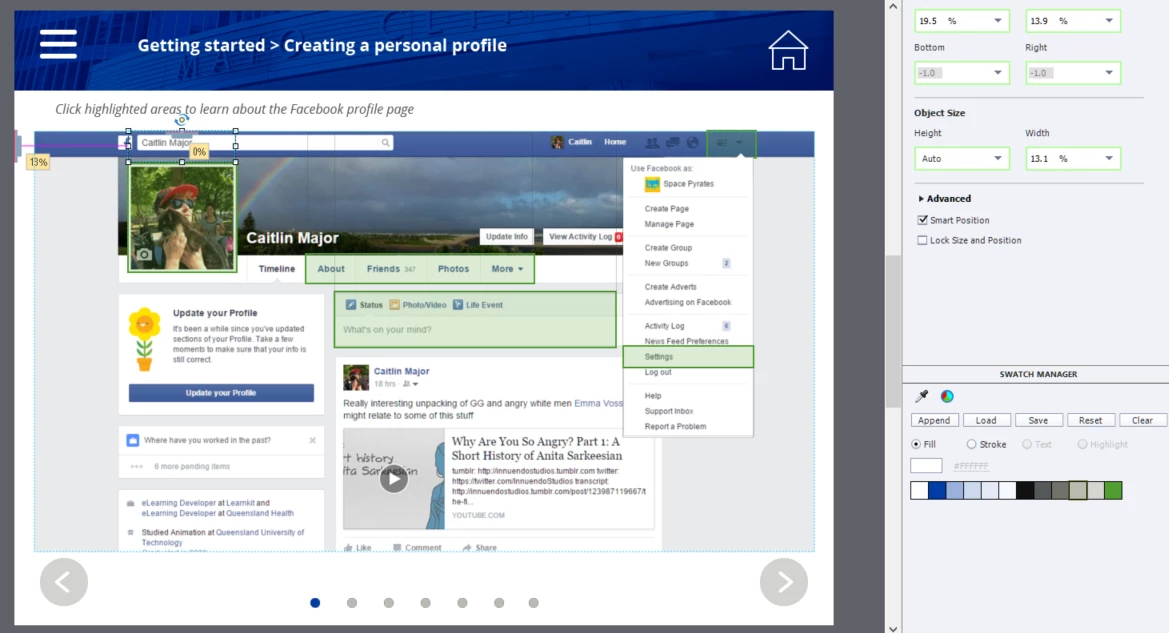
Task: Click the #FFFFFF hex value field
Action: [971, 466]
